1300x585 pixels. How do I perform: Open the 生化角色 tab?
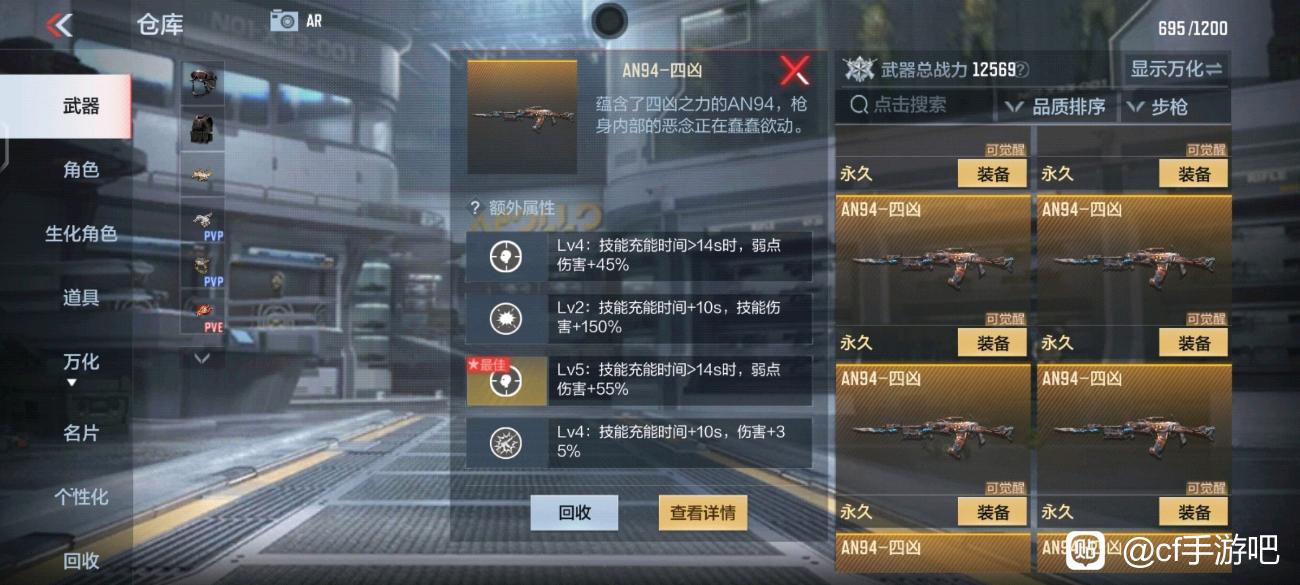click(x=81, y=234)
